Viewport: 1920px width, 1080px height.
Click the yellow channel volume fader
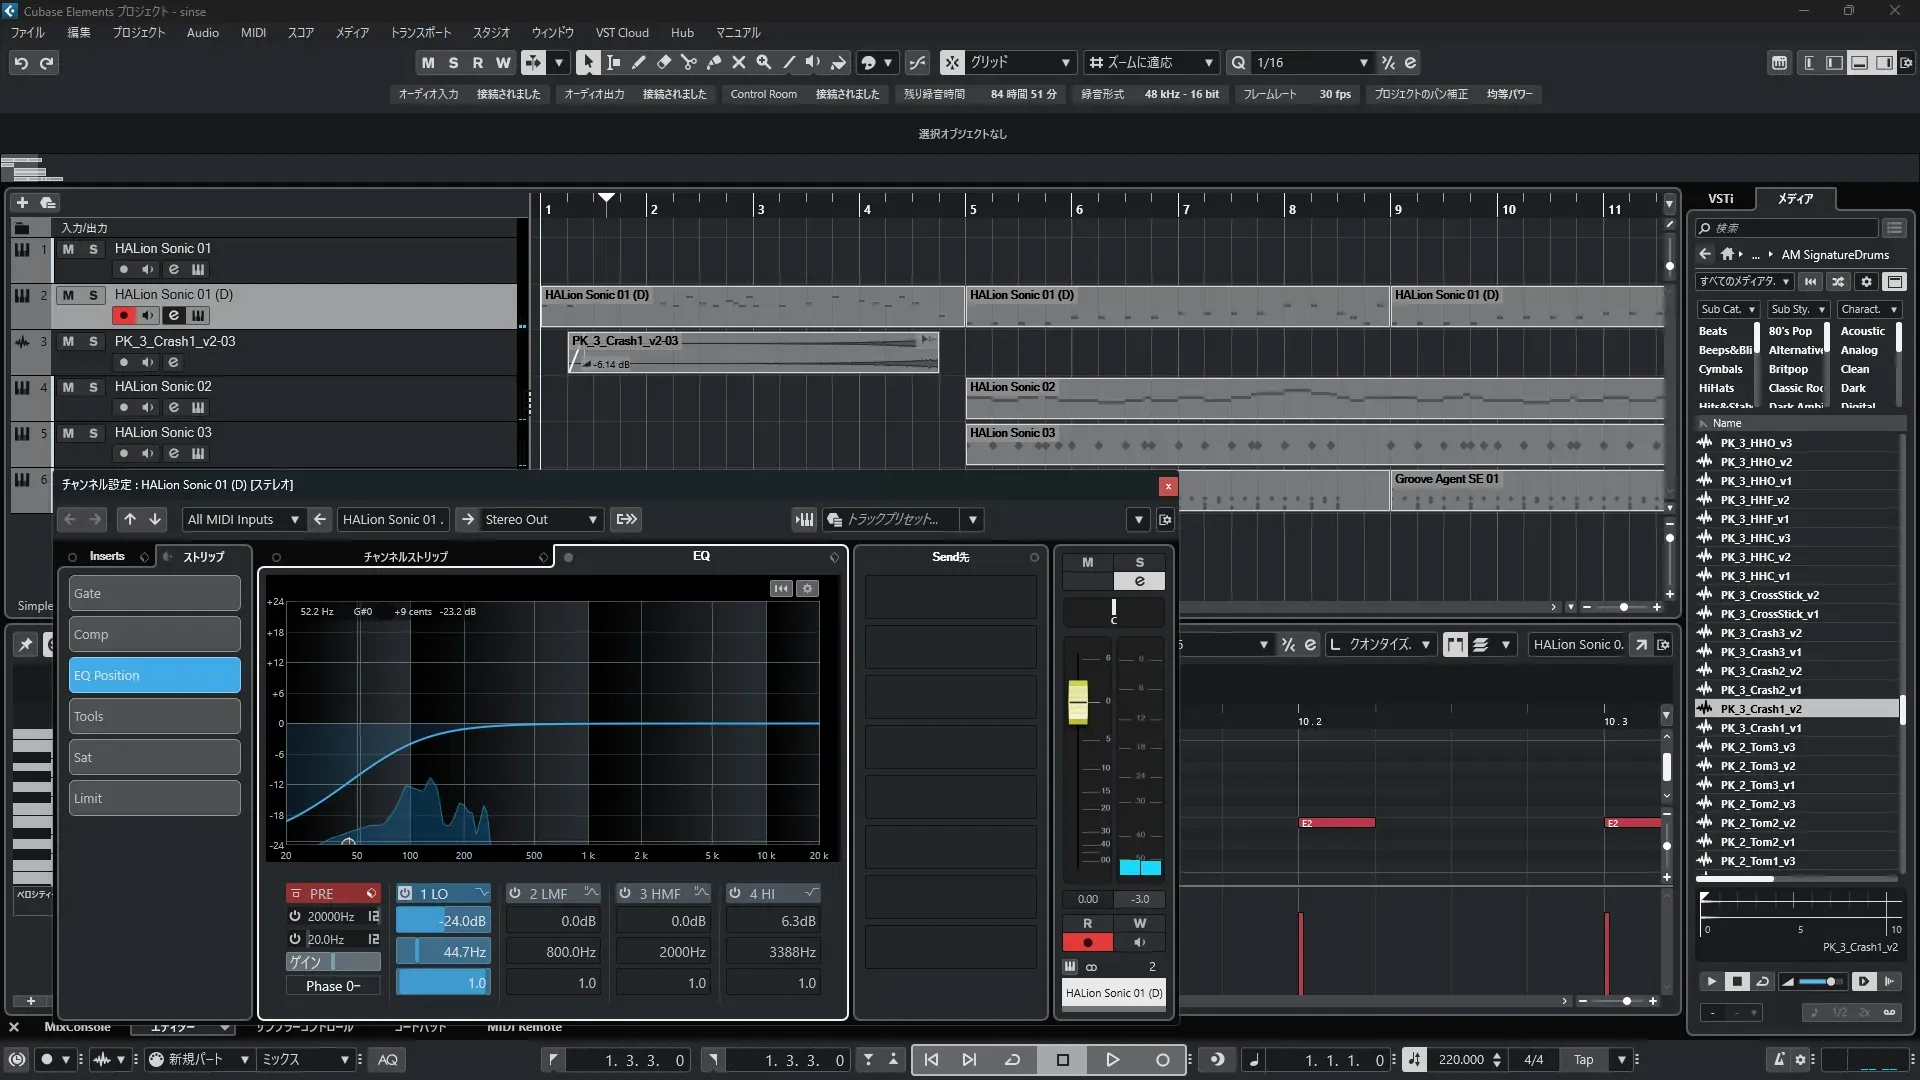[x=1078, y=701]
